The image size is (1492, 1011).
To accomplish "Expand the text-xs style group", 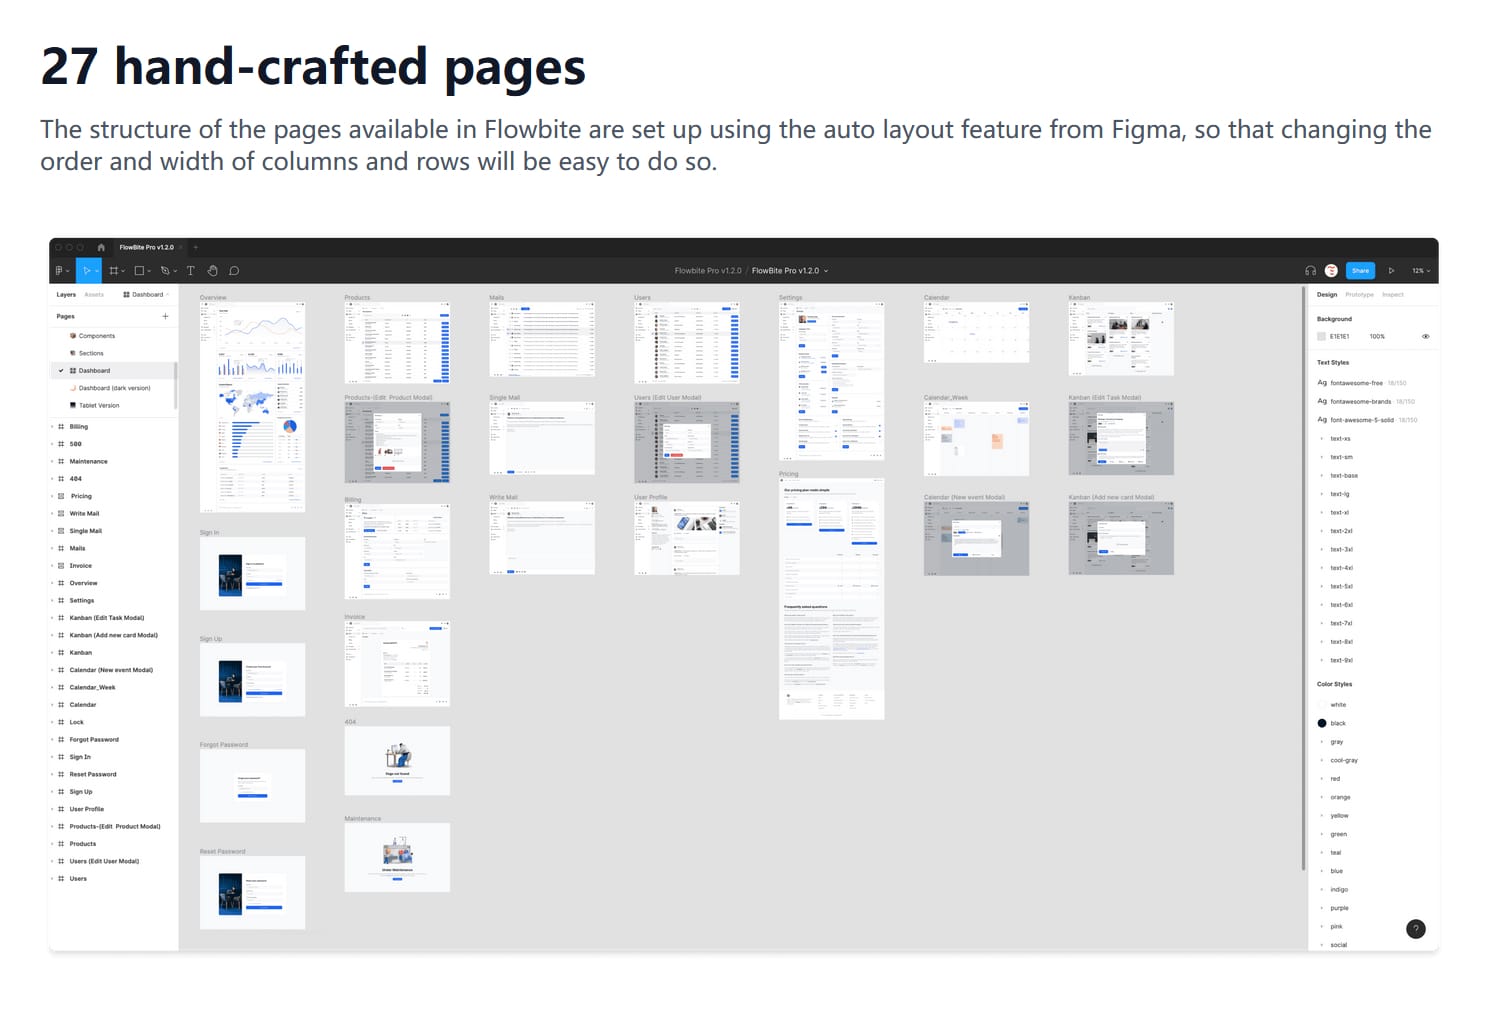I will pos(1322,439).
